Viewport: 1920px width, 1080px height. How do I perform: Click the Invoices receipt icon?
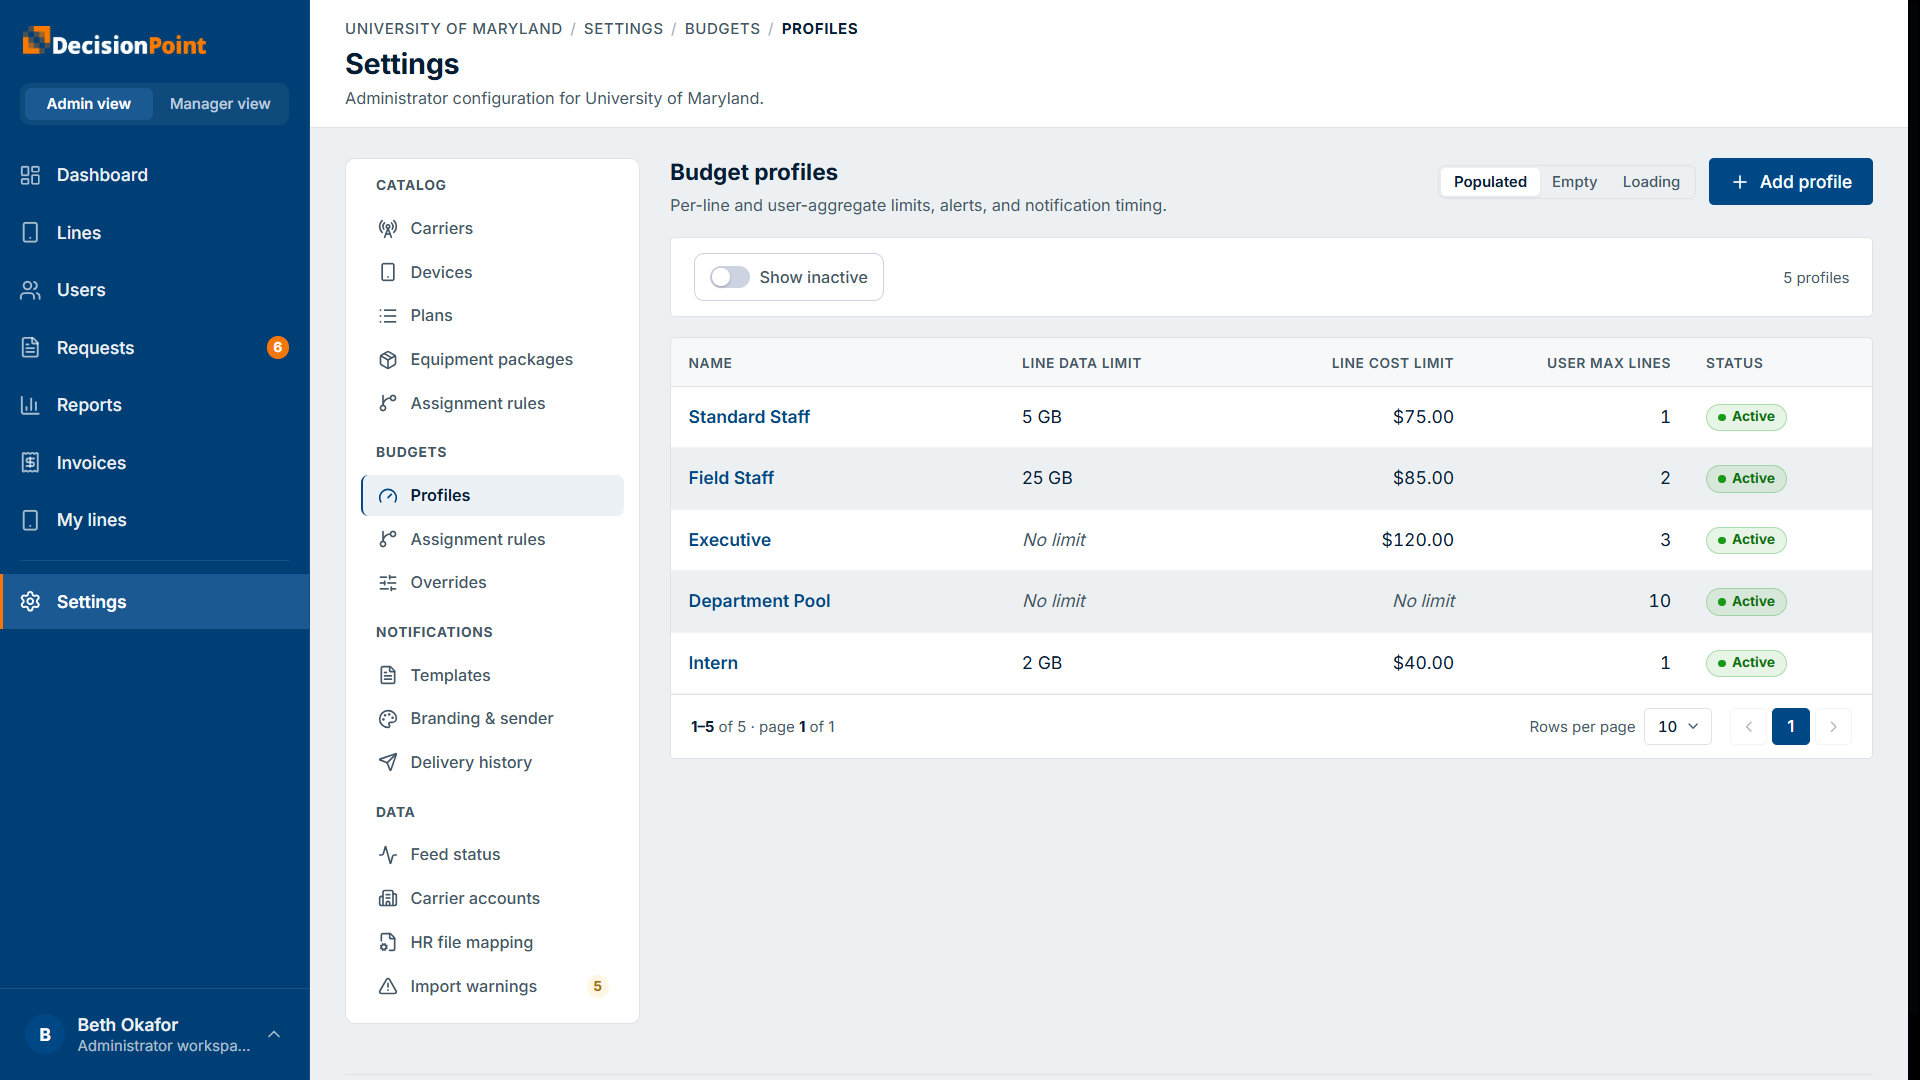30,463
